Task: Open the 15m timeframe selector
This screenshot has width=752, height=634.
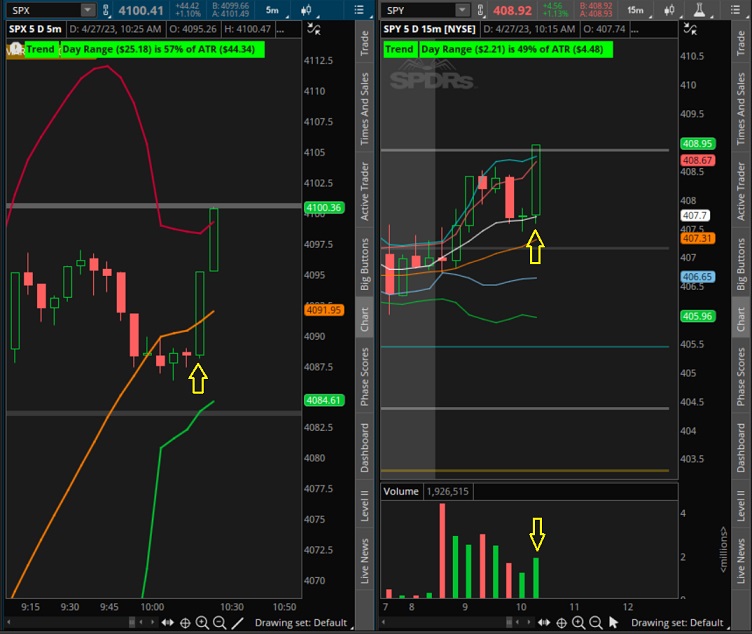Action: tap(636, 10)
